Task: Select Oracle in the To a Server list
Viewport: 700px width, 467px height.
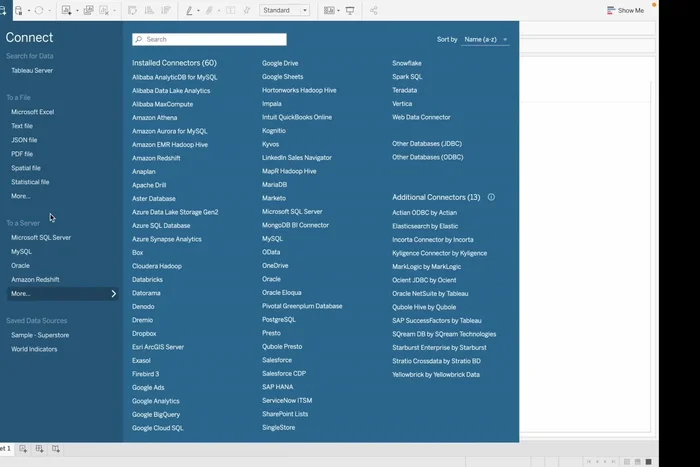Action: click(x=21, y=266)
